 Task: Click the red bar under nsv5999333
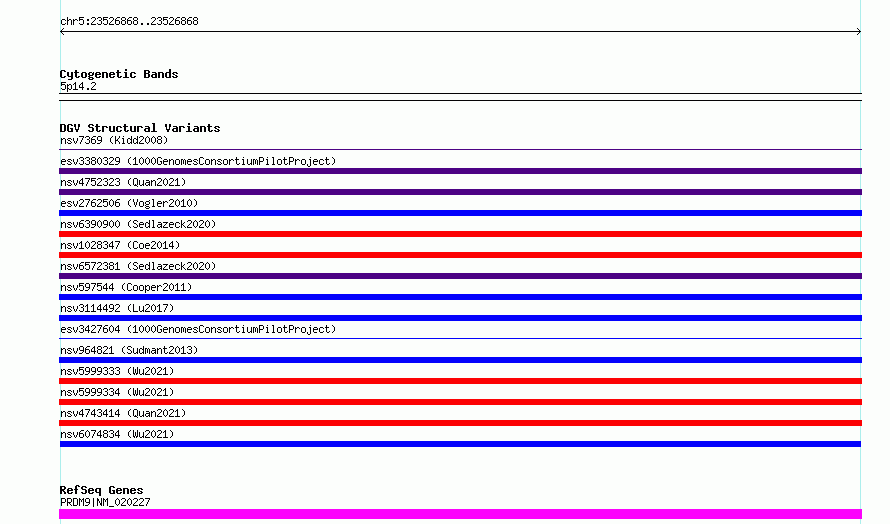click(x=460, y=381)
